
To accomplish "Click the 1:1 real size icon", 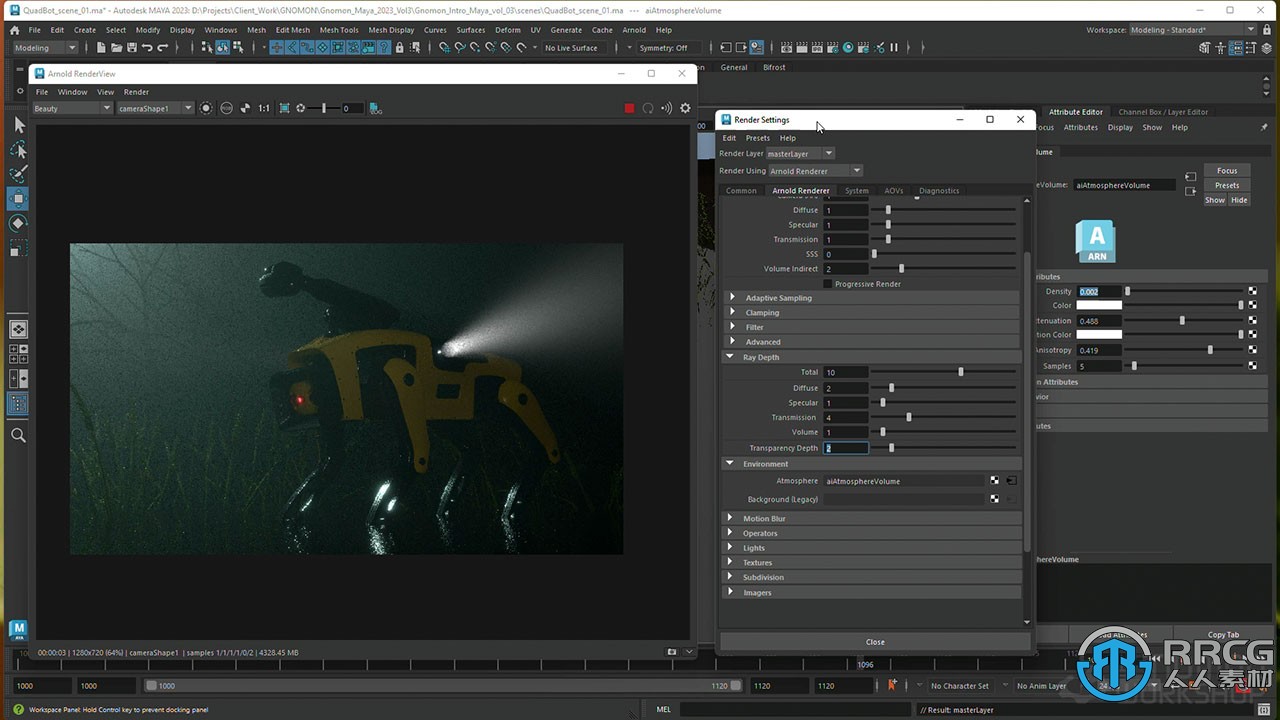I will pos(264,108).
